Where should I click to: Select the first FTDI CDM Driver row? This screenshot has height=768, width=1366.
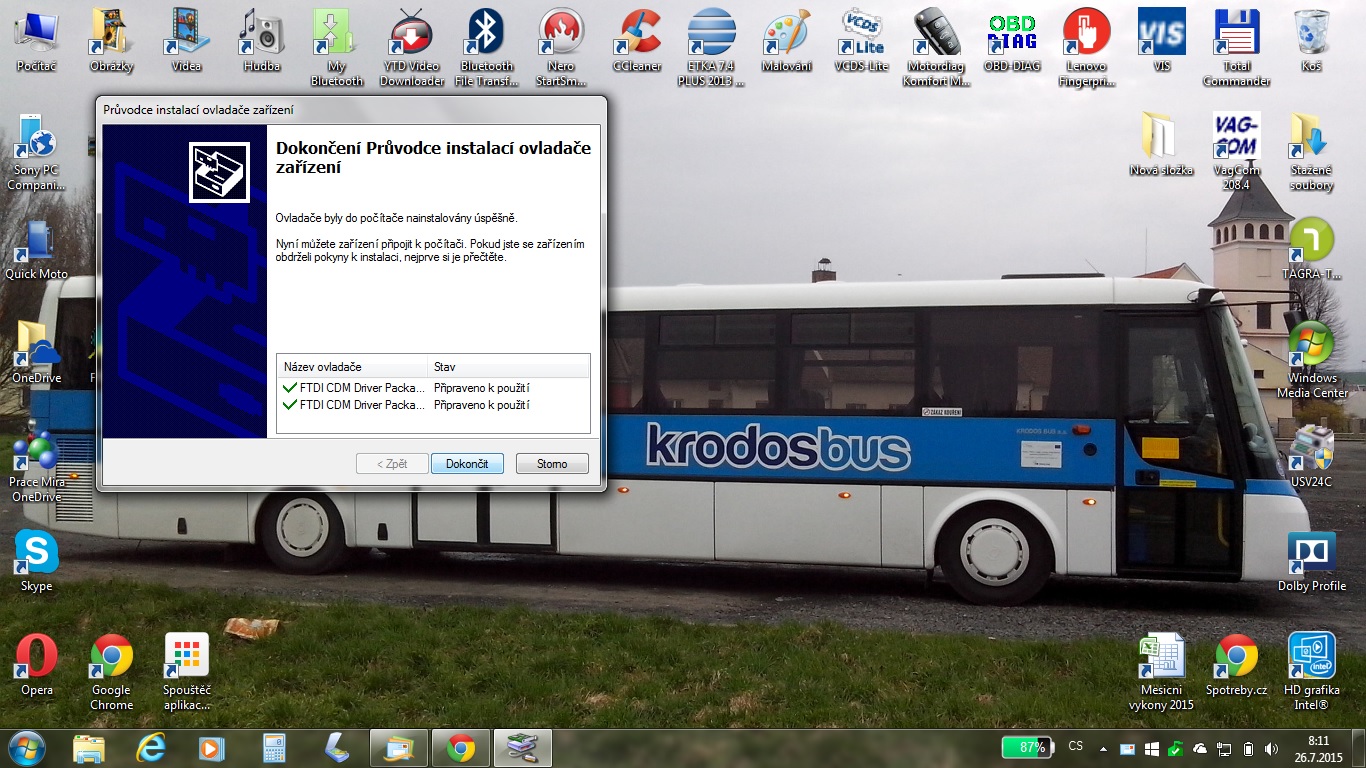pyautogui.click(x=433, y=387)
